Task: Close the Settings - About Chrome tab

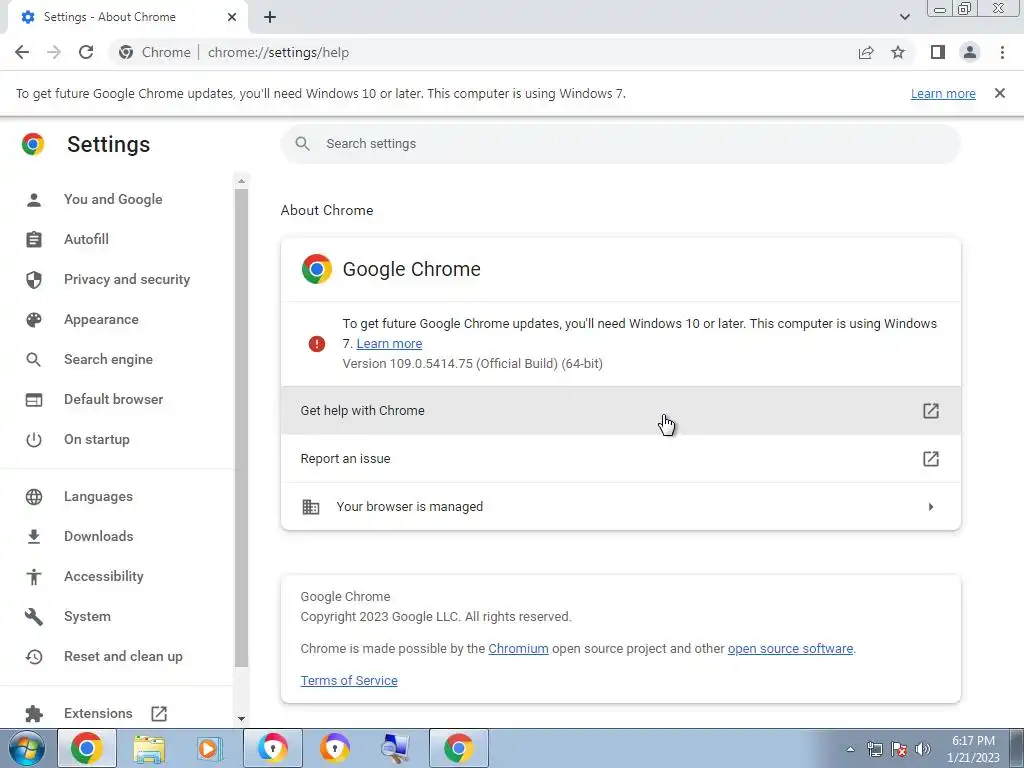Action: point(232,17)
